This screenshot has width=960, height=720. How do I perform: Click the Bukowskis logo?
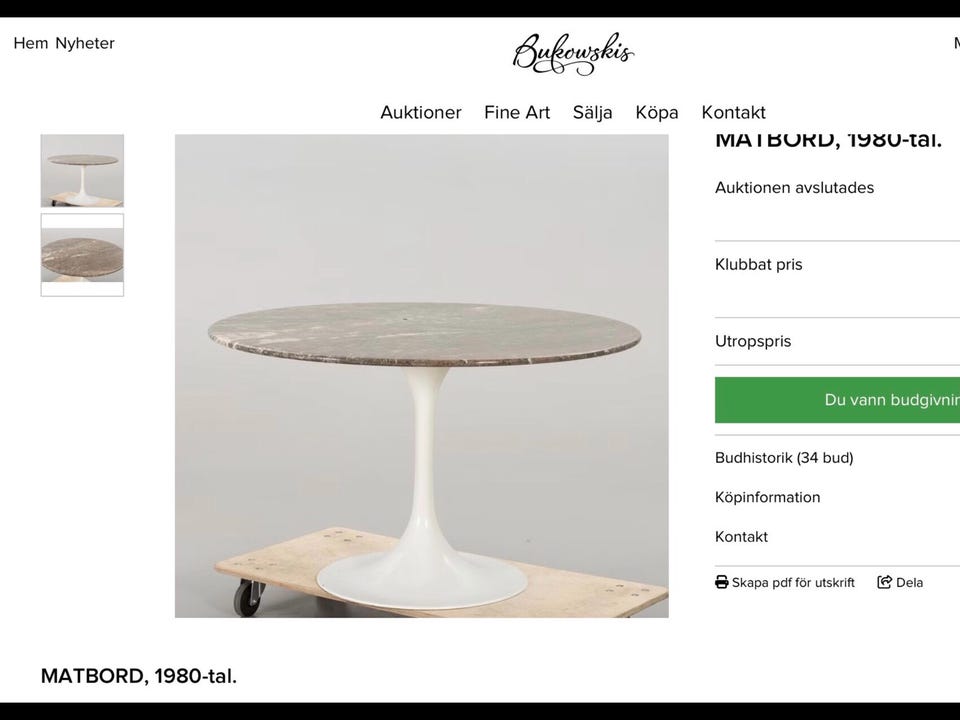coord(573,51)
